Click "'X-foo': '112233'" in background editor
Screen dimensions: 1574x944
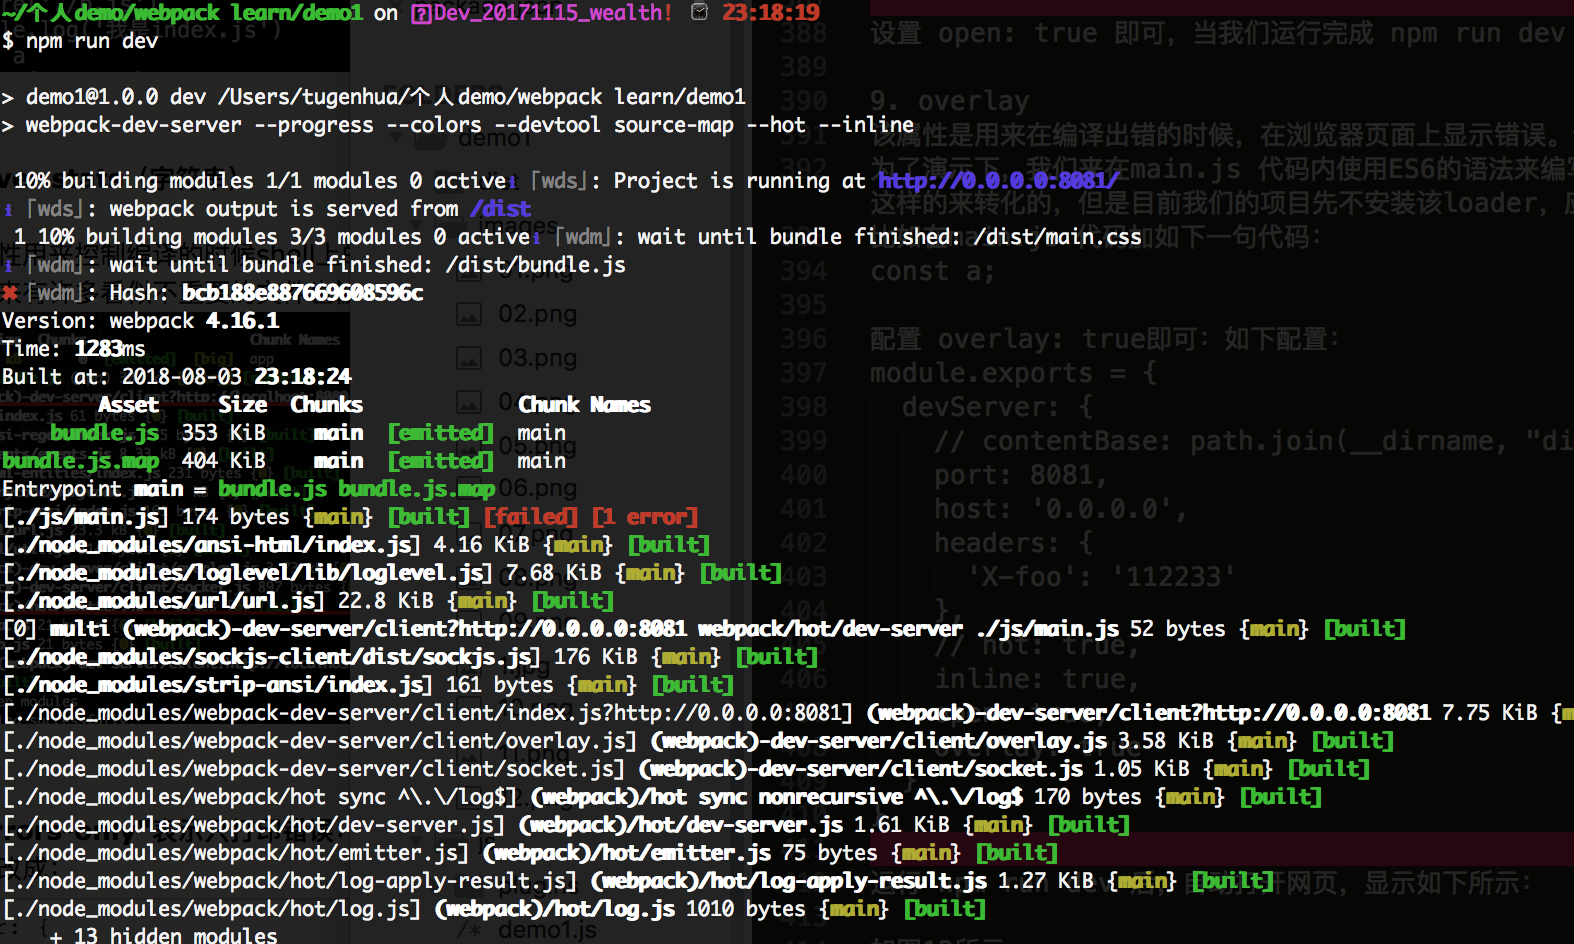point(1100,577)
